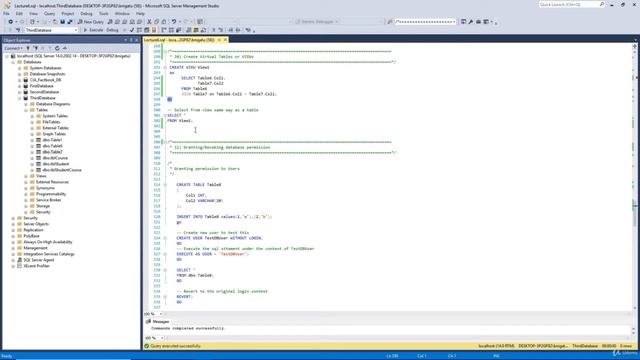Click the Parse checkmark icon
Image resolution: width=640 pixels, height=360 pixels.
pos(132,30)
